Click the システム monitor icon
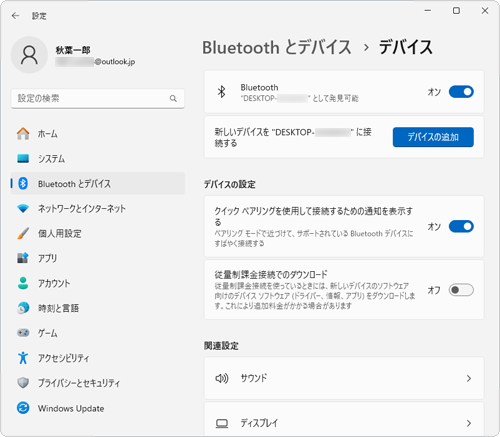Viewport: 500px width, 437px height. [x=23, y=158]
